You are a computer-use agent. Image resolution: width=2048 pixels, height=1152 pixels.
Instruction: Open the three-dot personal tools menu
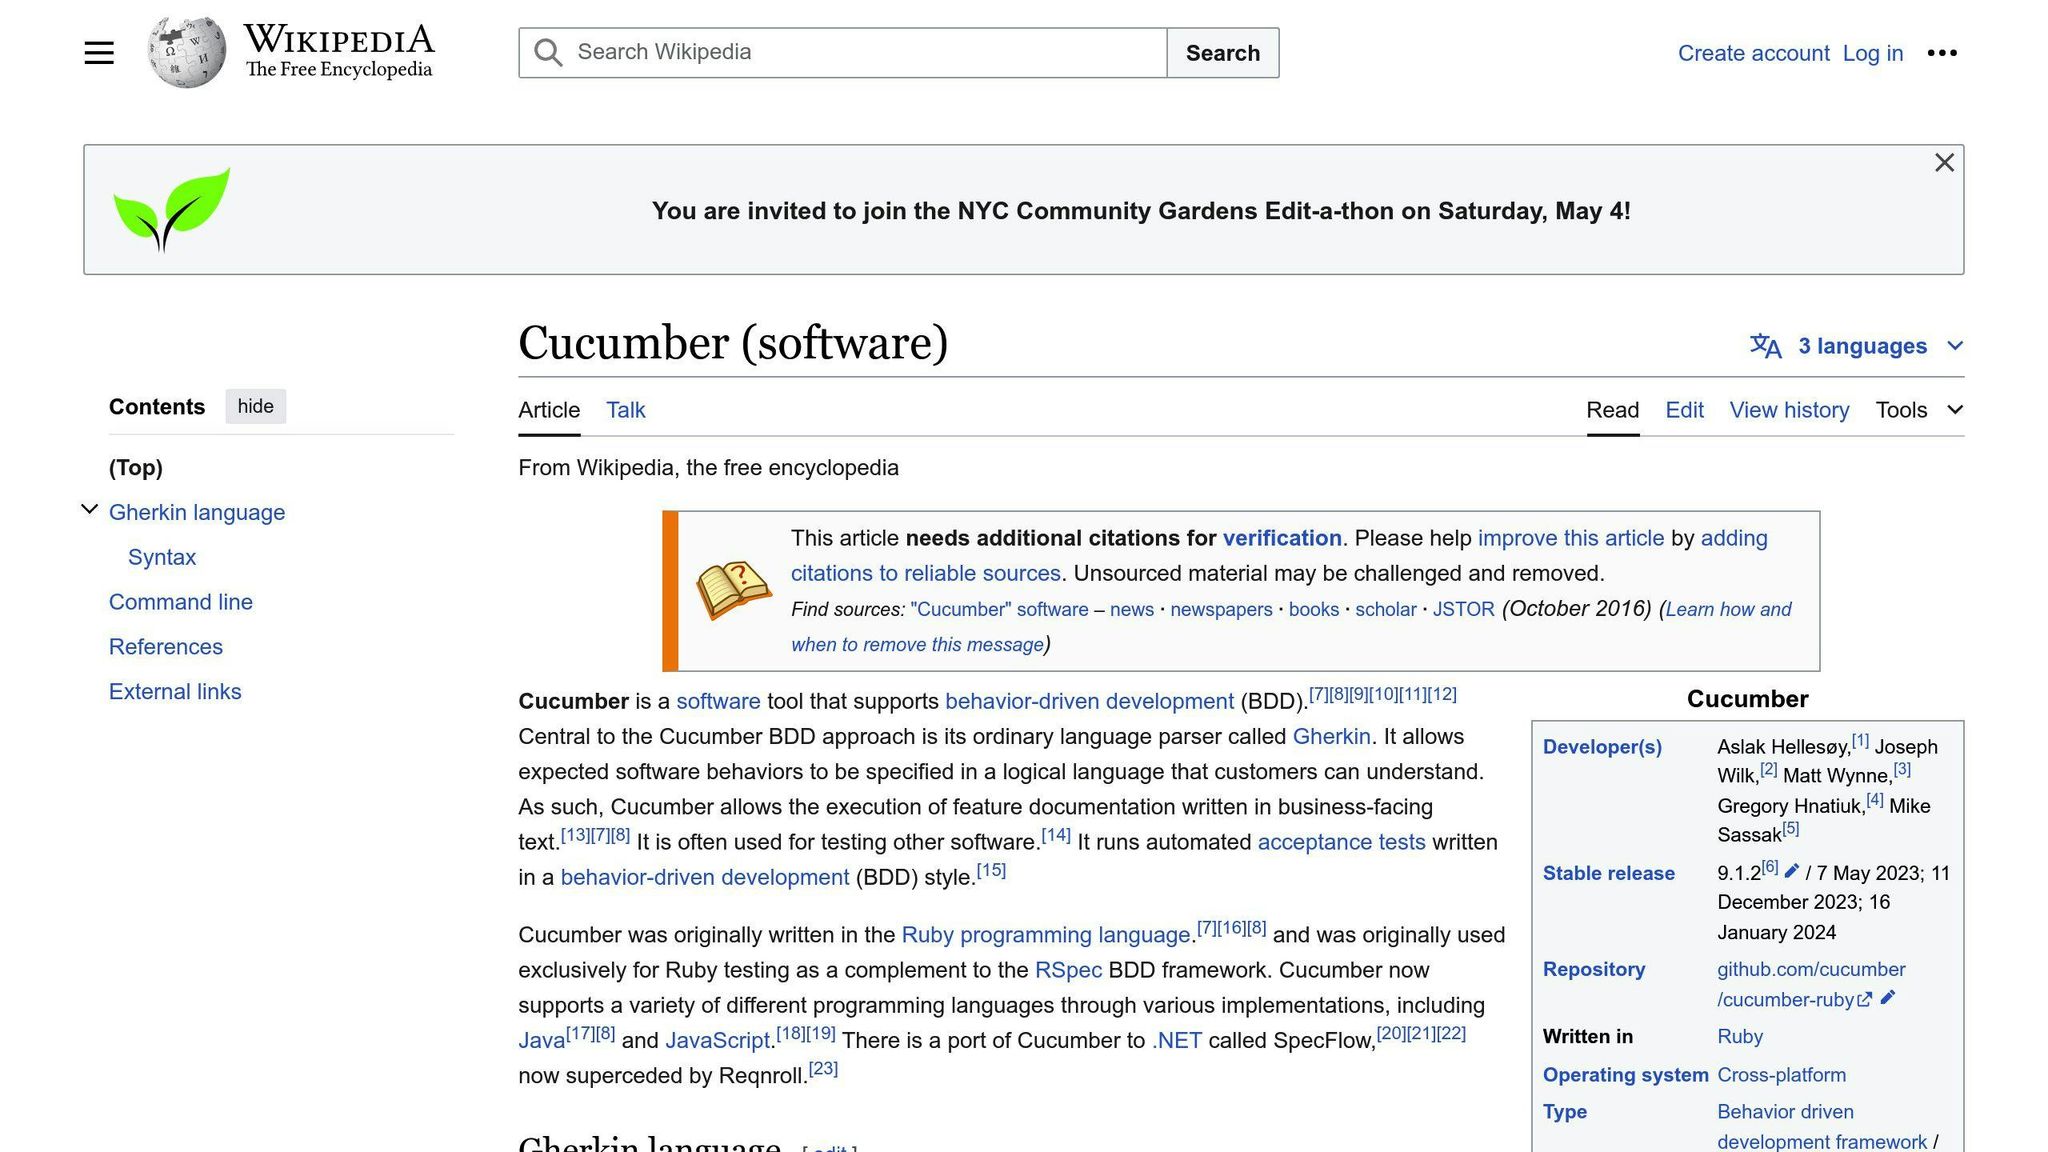point(1942,53)
